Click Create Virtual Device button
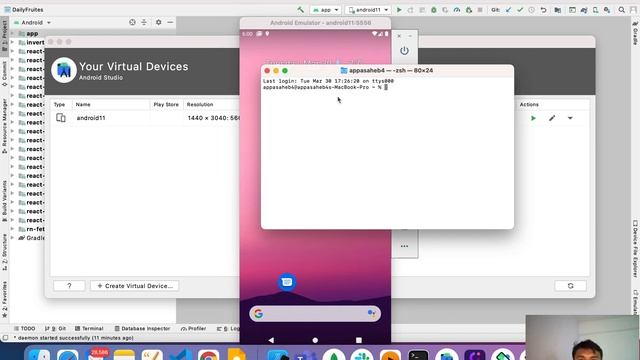The height and width of the screenshot is (360, 640). click(x=135, y=286)
